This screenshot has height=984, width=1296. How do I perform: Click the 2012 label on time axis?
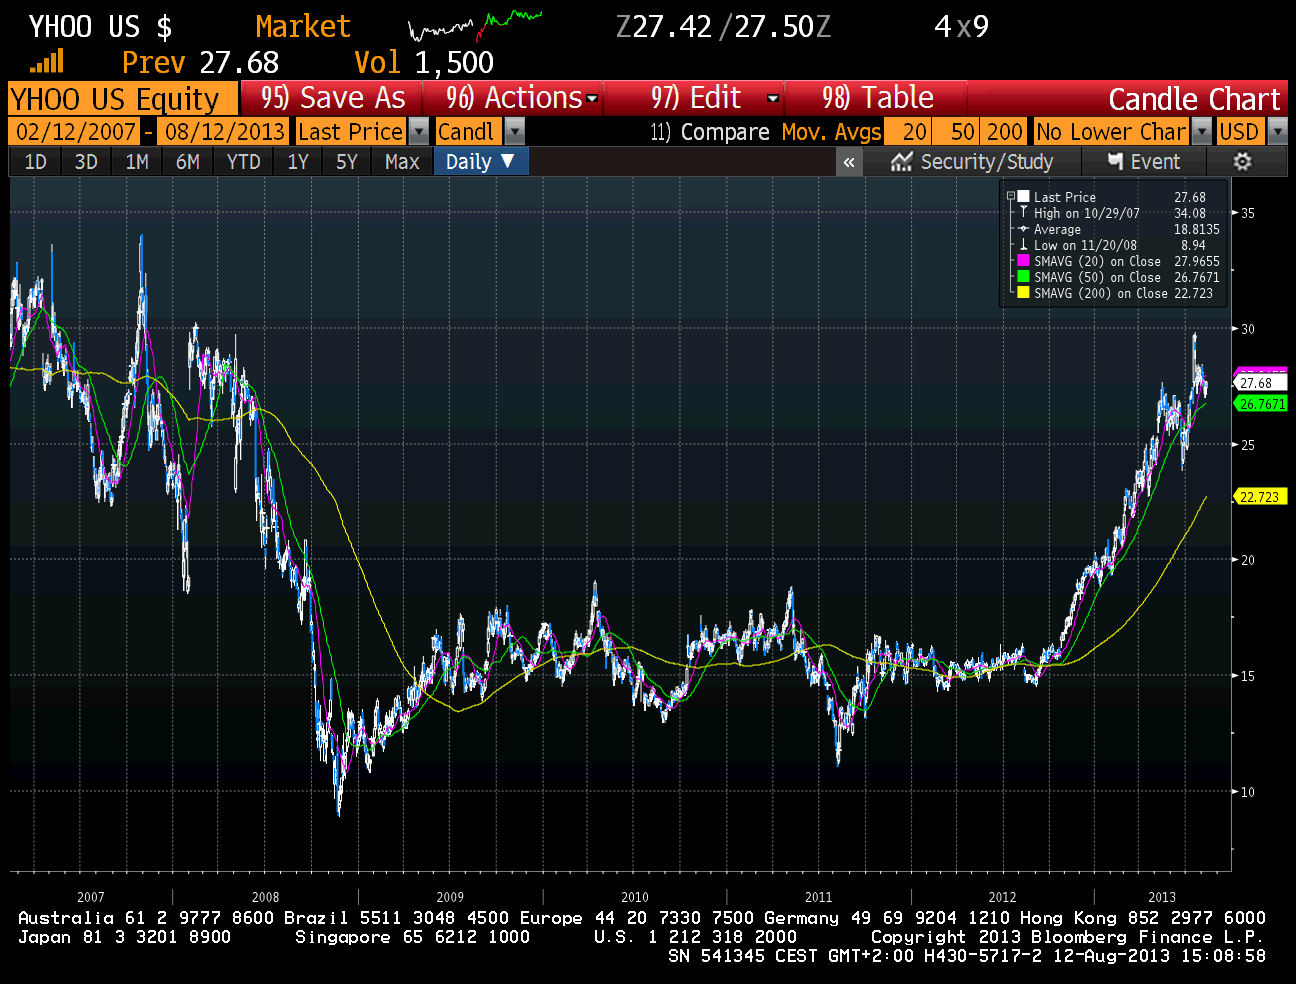pos(1002,897)
